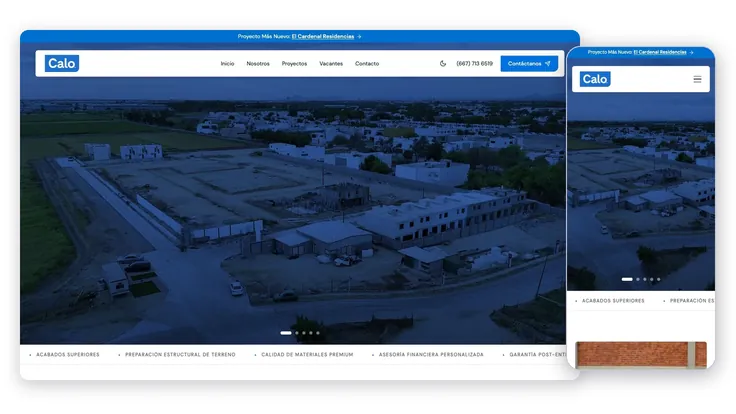
Task: Open the Contacto nav item
Action: coord(367,63)
